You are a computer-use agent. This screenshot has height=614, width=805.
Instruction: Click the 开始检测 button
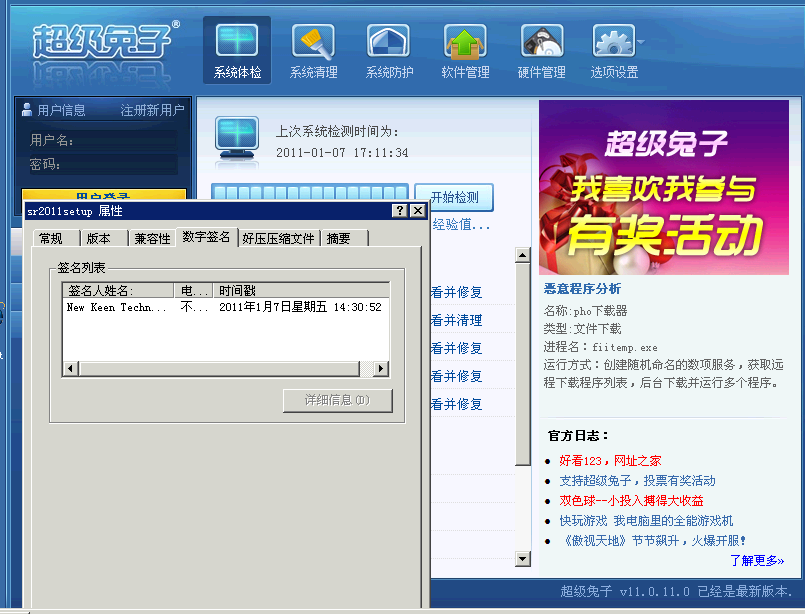point(454,197)
